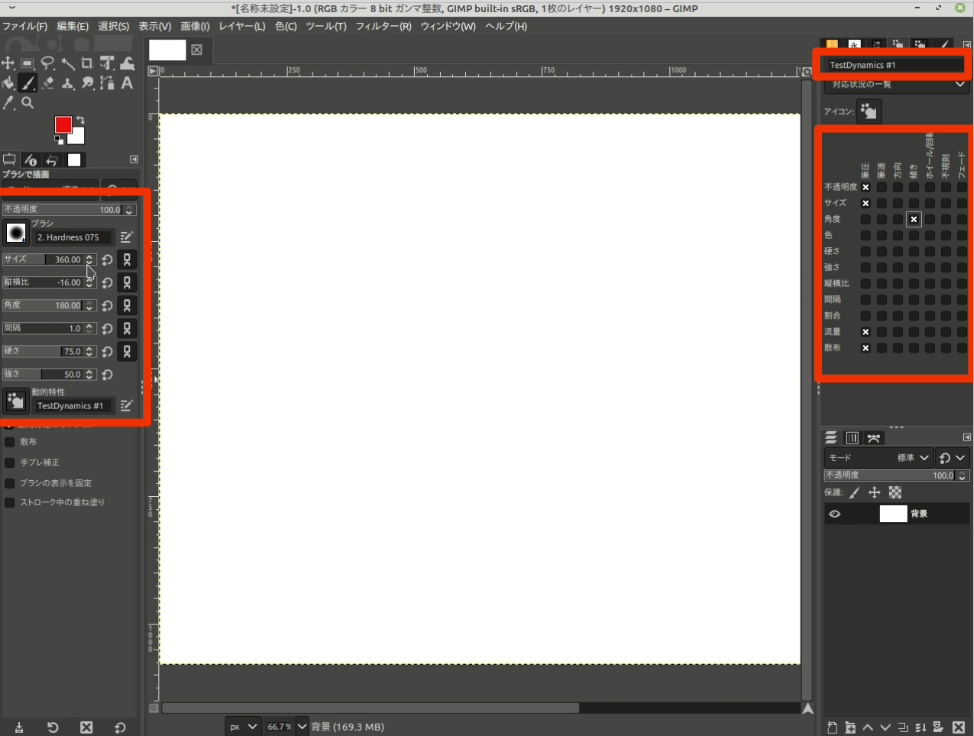Image resolution: width=974 pixels, height=736 pixels.
Task: Select the Eraser tool
Action: tap(47, 83)
